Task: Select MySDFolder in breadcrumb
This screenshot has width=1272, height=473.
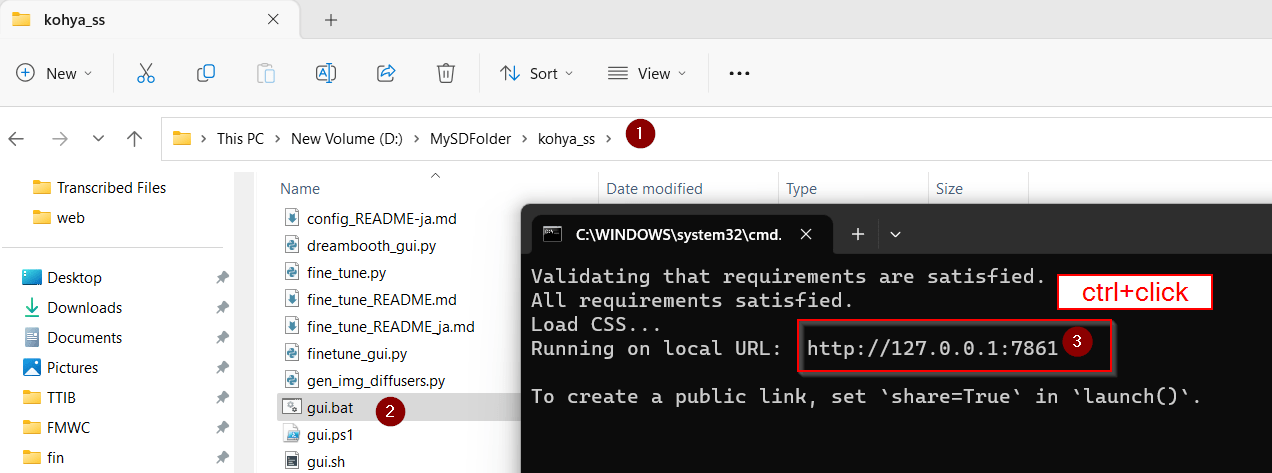Action: click(470, 139)
